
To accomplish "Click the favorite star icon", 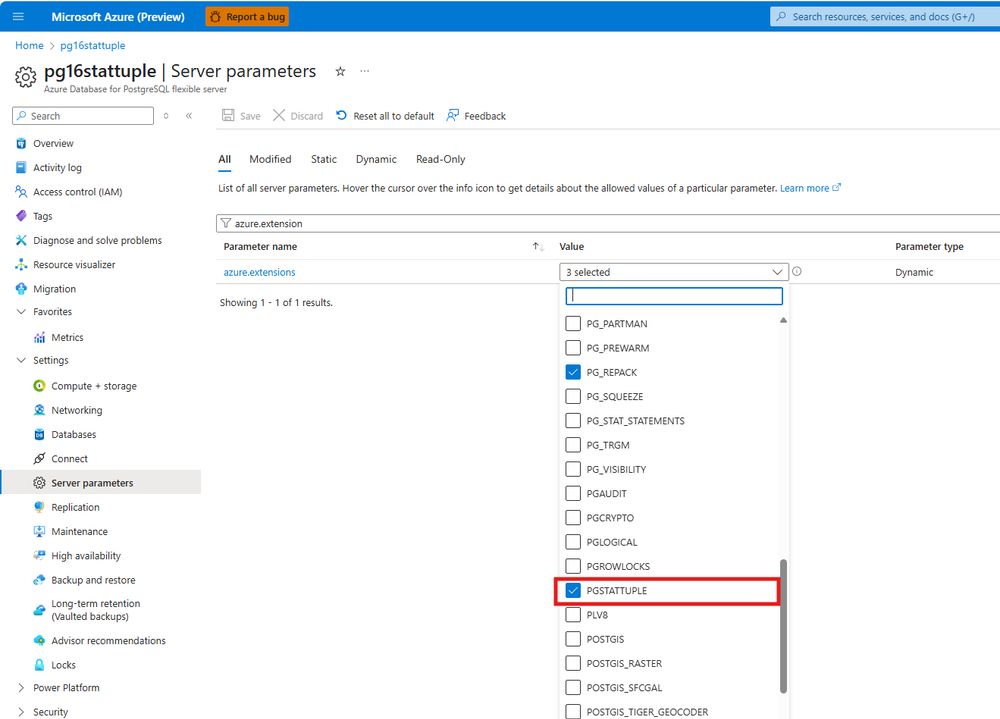I will [341, 71].
